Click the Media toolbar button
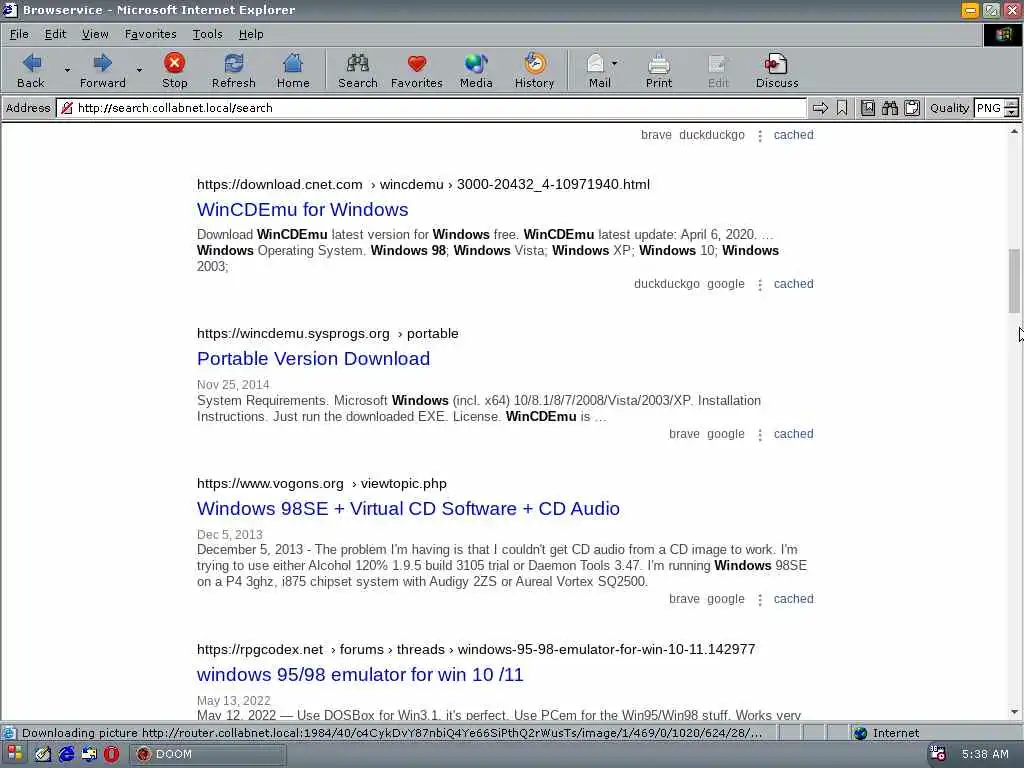This screenshot has height=768, width=1024. click(475, 71)
